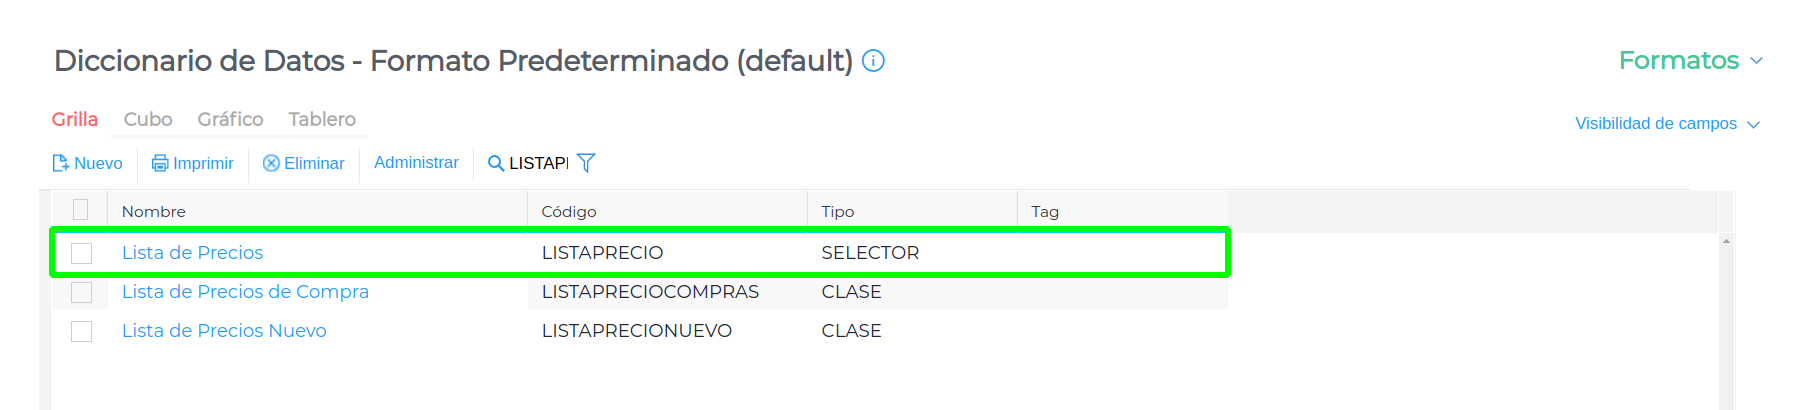Click the Nuevo document icon

click(x=61, y=163)
